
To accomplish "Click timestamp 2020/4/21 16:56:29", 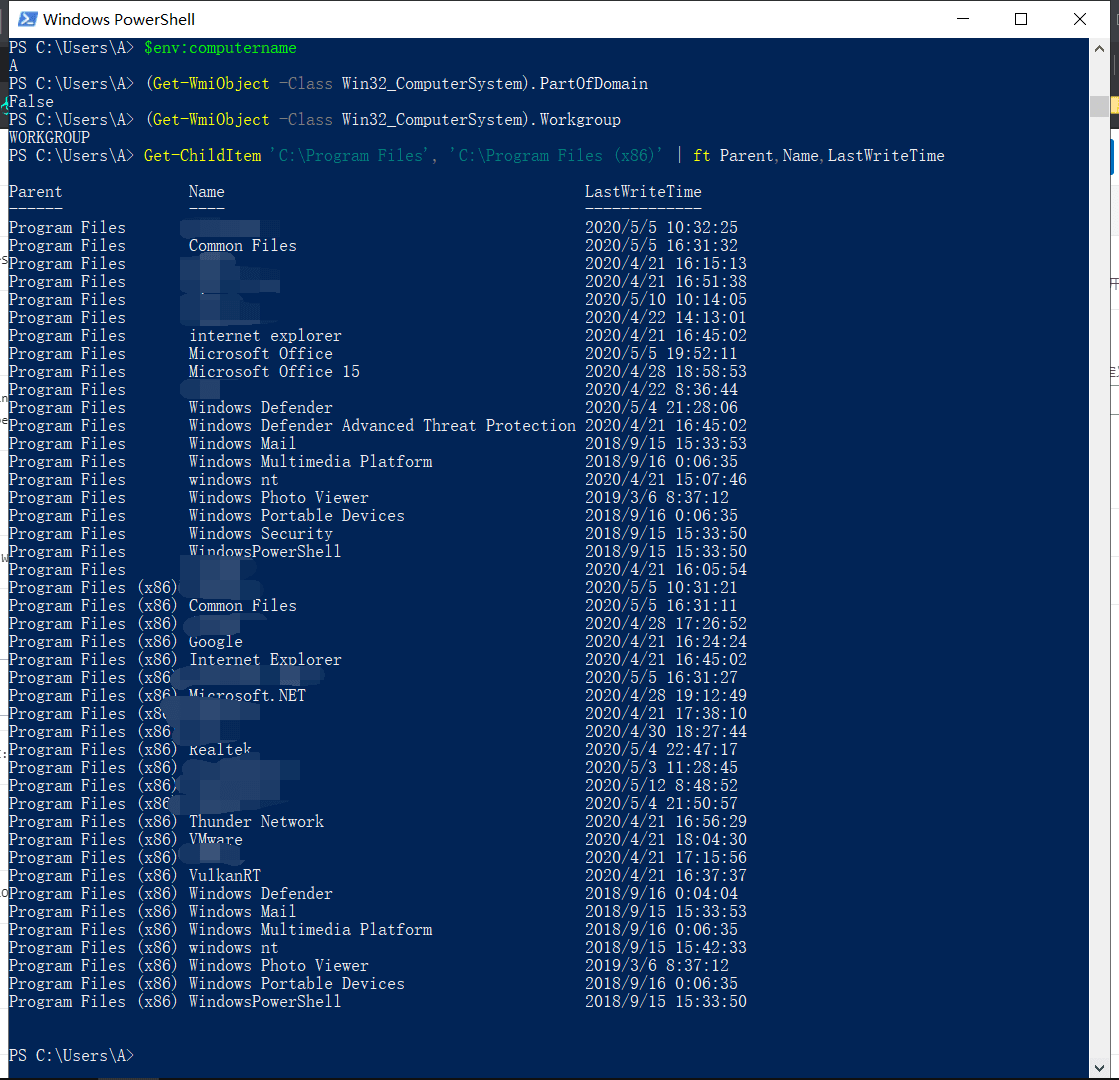I will tap(666, 822).
